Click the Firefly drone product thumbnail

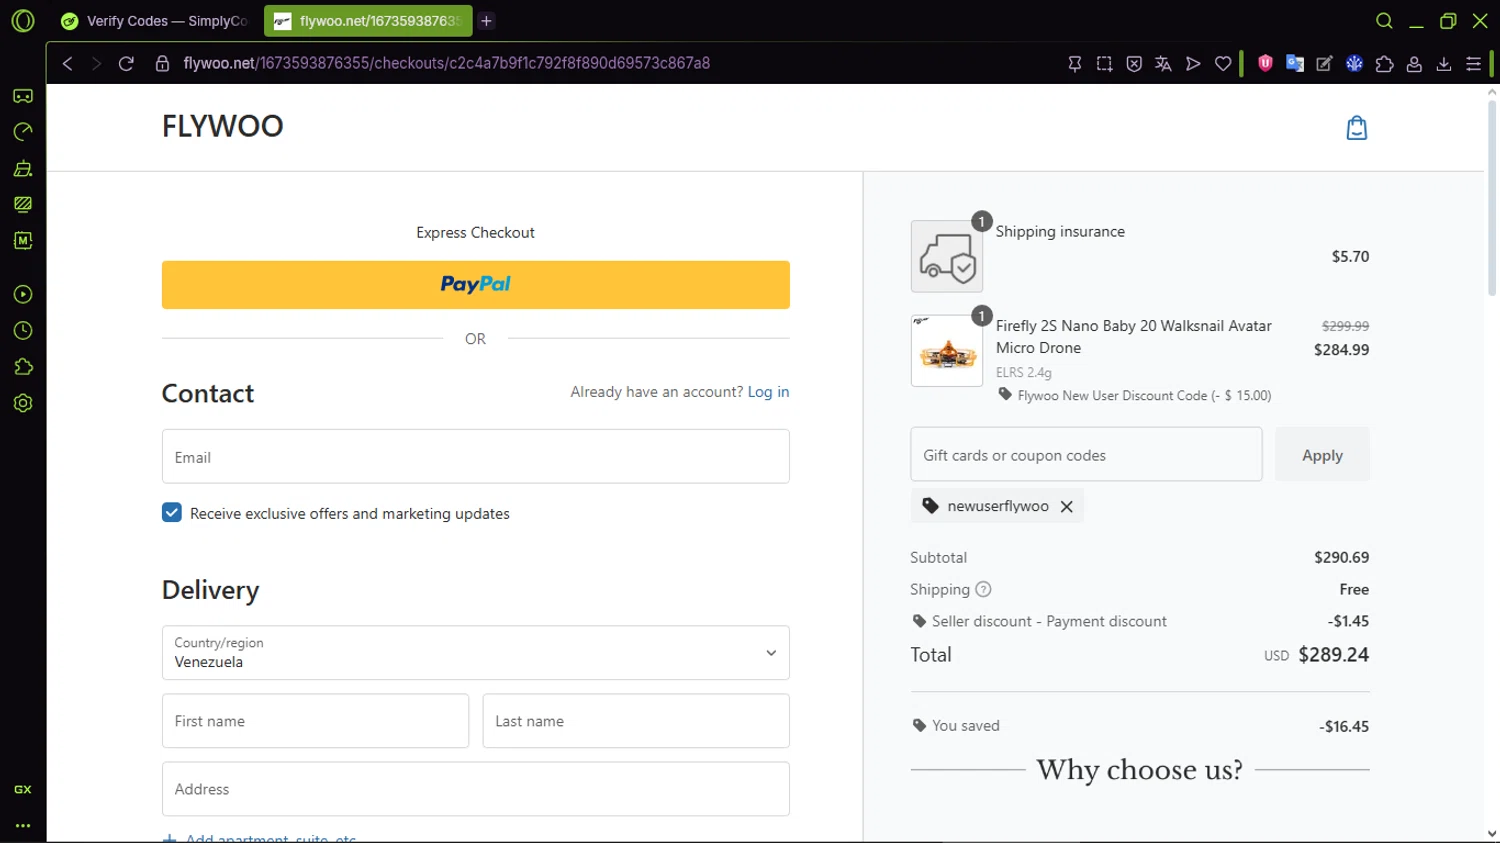click(947, 351)
